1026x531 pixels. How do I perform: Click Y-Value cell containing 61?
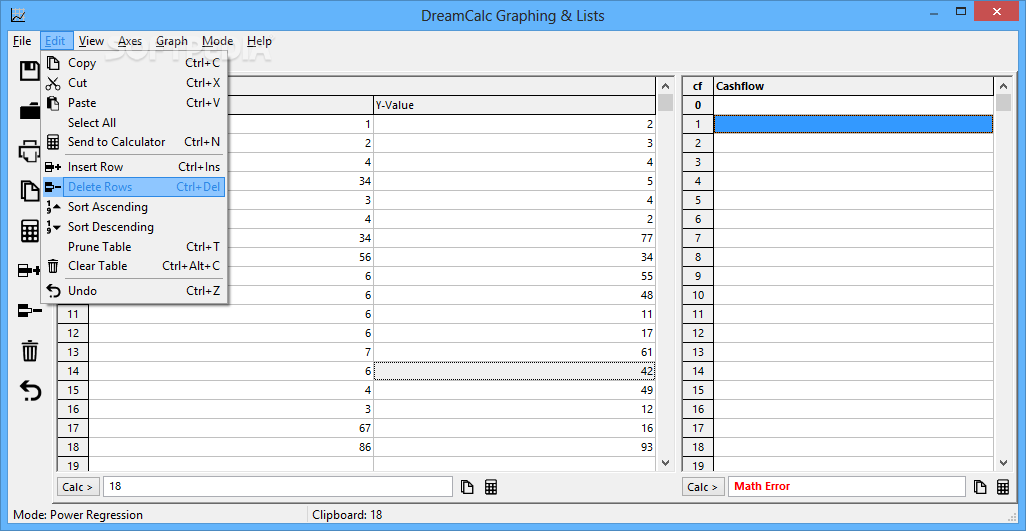514,352
